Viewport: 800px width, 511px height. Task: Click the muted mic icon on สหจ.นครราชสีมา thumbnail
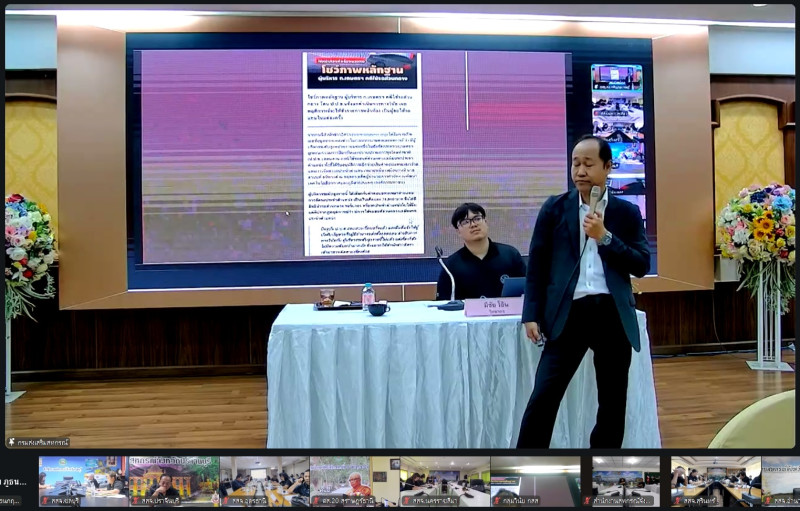click(x=406, y=500)
